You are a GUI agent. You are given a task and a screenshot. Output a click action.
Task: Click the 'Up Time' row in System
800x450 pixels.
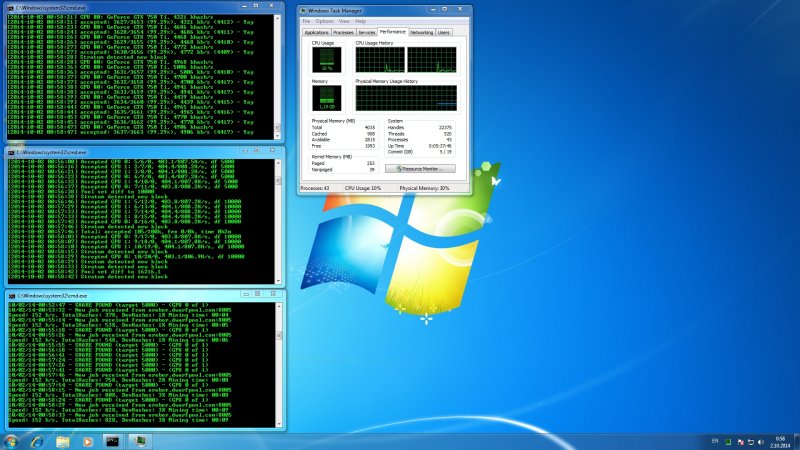tap(419, 146)
